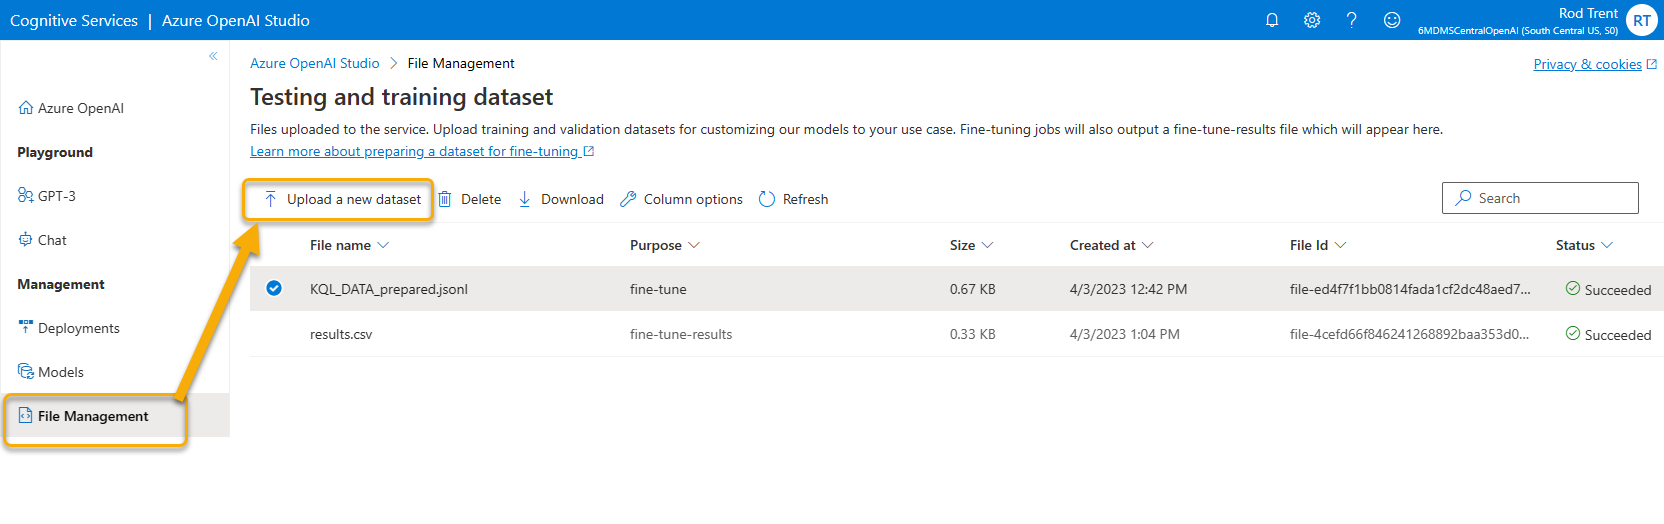Screen dimensions: 1664x524
Task: Open the File Id column dropdown
Action: tap(1340, 245)
